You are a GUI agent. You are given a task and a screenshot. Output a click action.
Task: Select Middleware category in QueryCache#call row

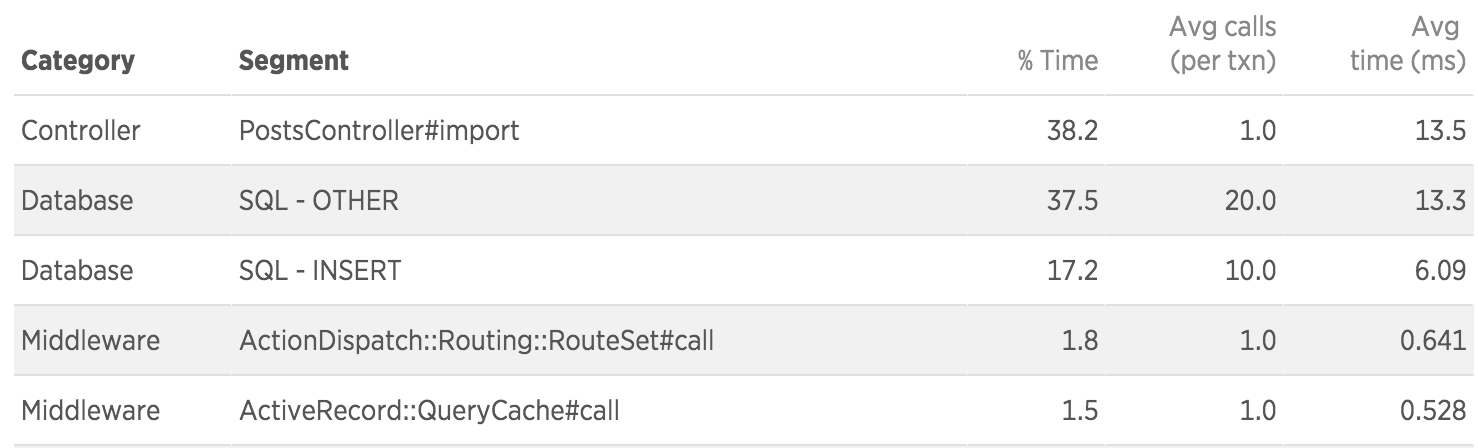90,410
